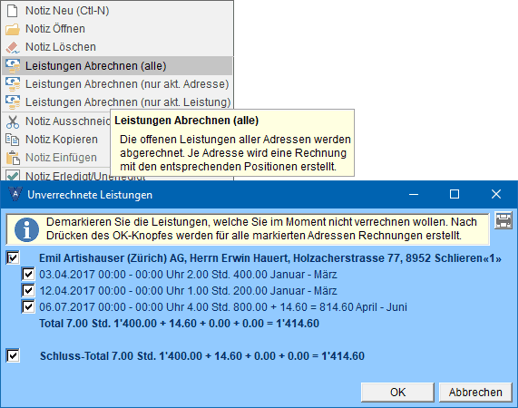The width and height of the screenshot is (518, 408).
Task: Click the Abbrechen button
Action: 475,392
